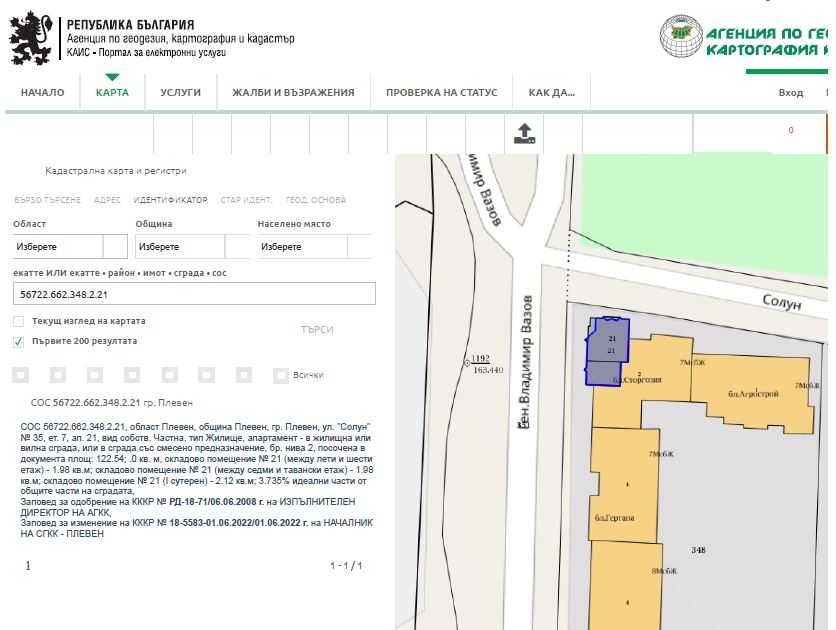
Task: Switch to the АДРЕС search tab
Action: coord(107,200)
